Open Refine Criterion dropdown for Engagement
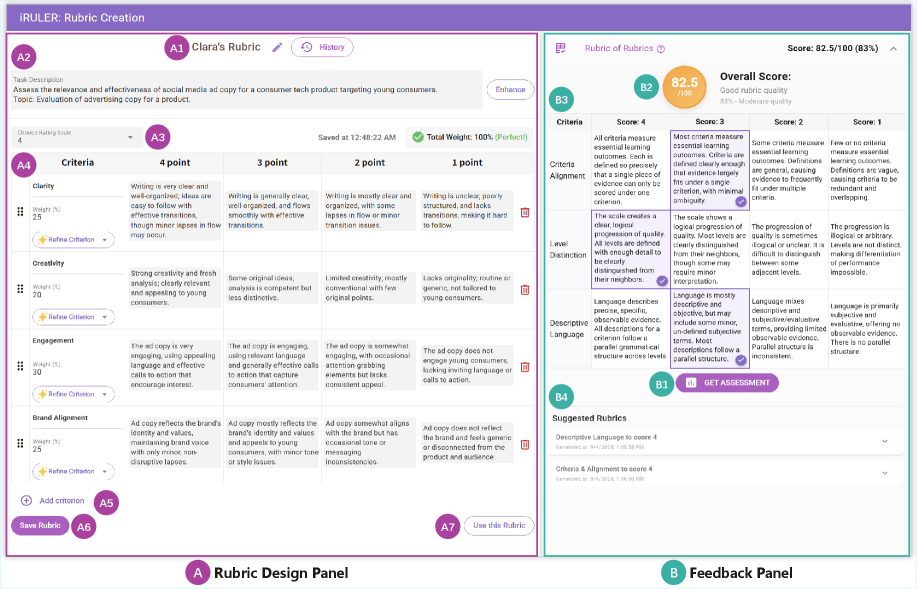 coord(74,394)
